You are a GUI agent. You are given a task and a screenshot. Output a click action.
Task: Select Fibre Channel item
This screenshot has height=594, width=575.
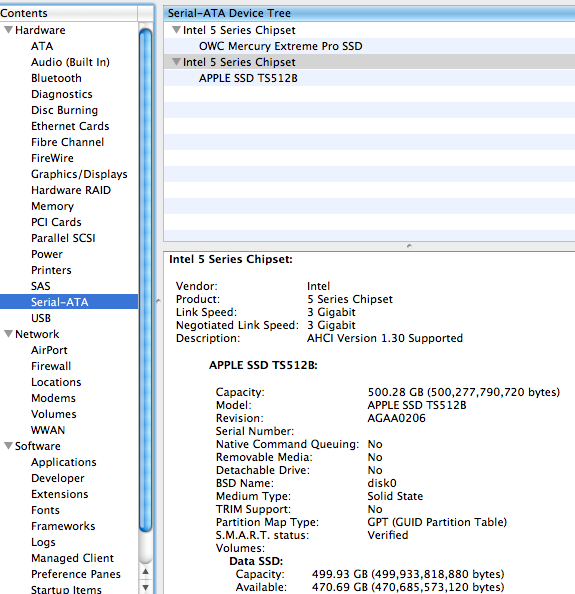[67, 142]
